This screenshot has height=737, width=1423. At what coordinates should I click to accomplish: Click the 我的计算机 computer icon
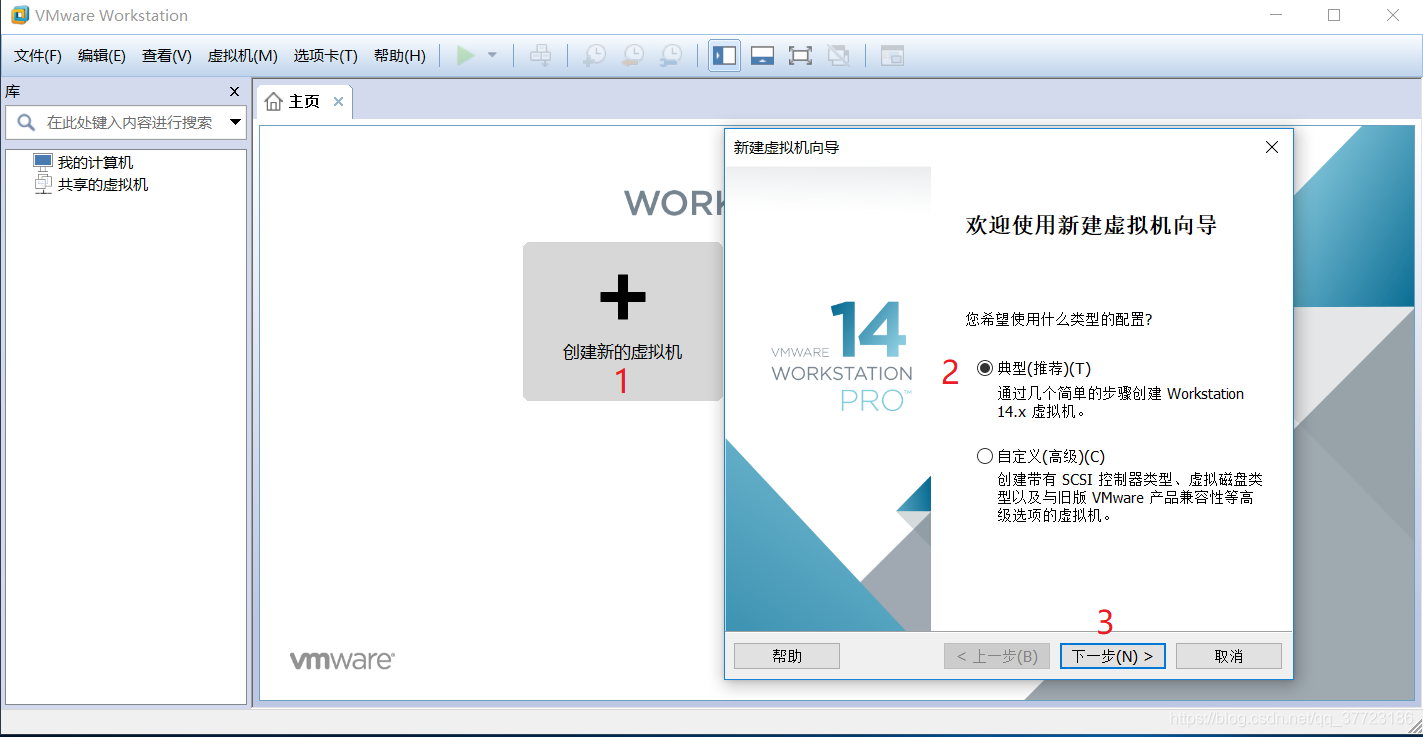tap(42, 162)
